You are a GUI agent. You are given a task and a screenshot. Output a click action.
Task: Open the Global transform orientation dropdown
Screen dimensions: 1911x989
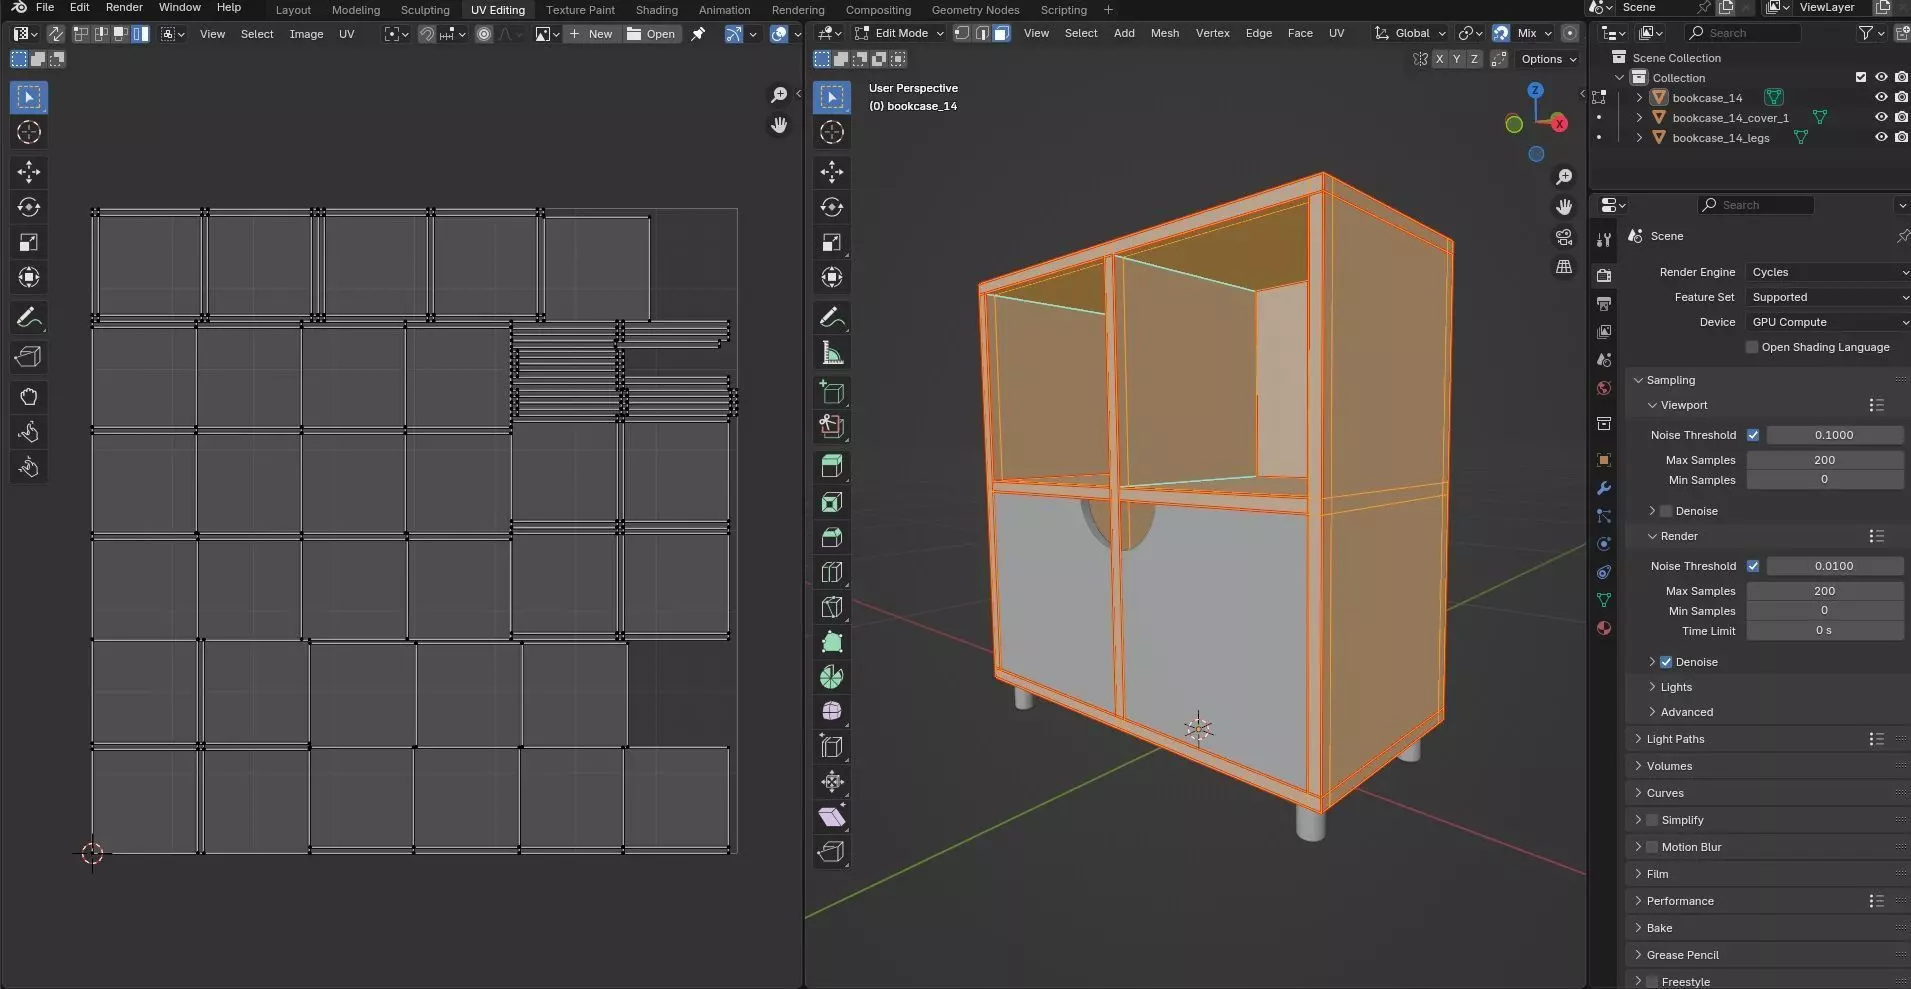[x=1411, y=33]
